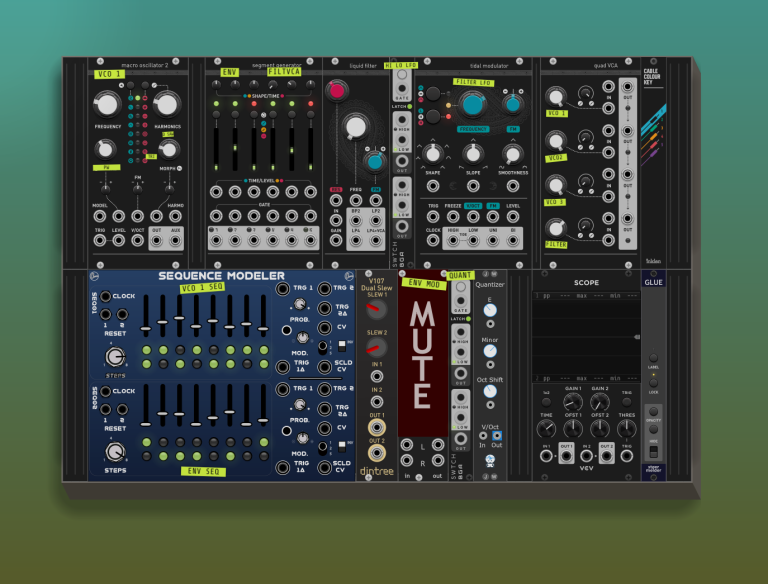Flip the HIDE switch on the Glue module
This screenshot has height=584, width=768.
[x=653, y=451]
